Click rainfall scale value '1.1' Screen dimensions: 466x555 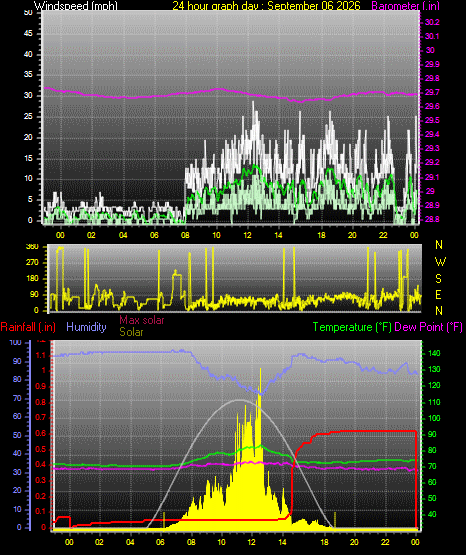(x=41, y=355)
